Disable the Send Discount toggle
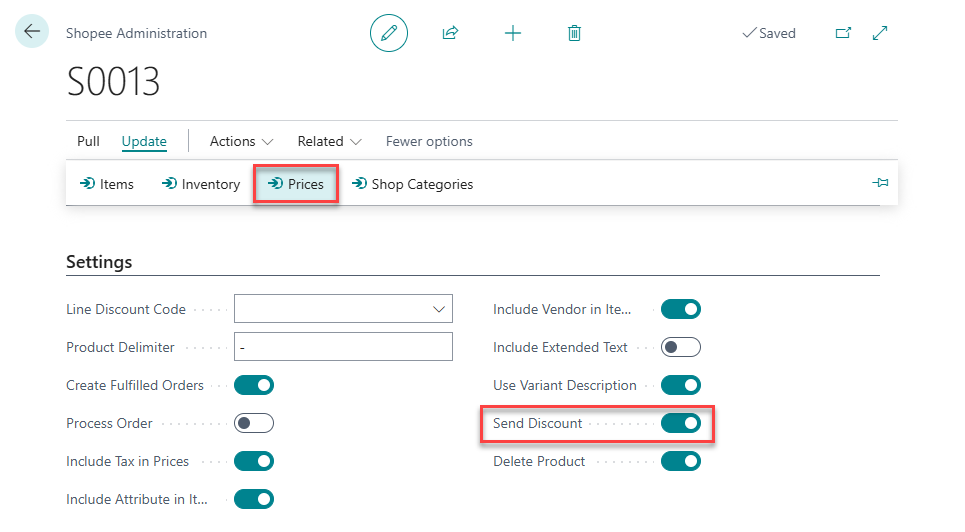This screenshot has height=532, width=965. tap(681, 423)
